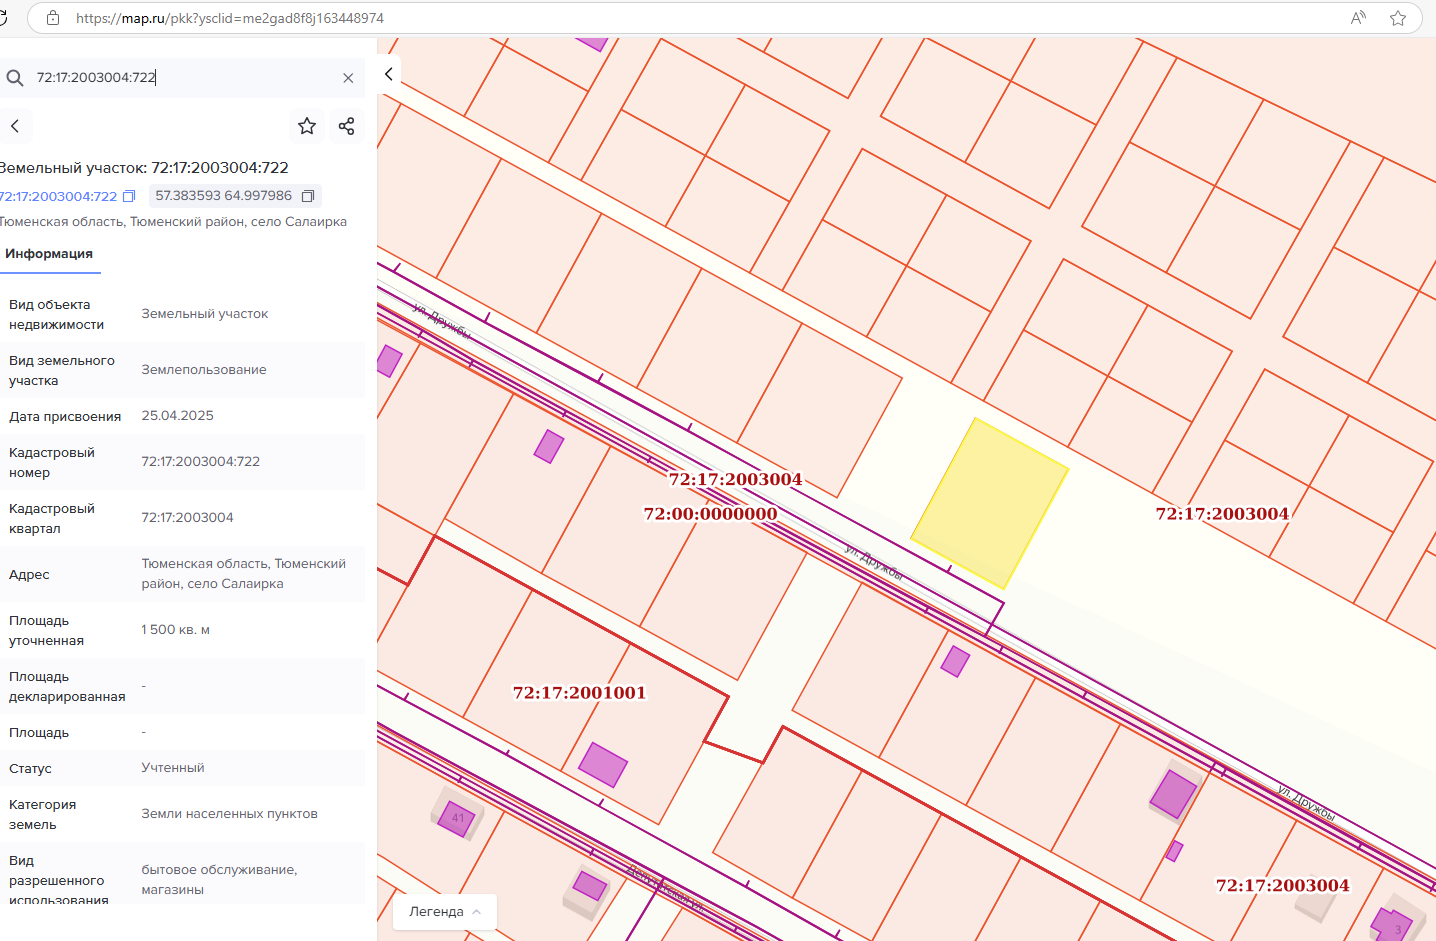Click the highlighted yellow parcel on map
1436x941 pixels.
pyautogui.click(x=989, y=503)
